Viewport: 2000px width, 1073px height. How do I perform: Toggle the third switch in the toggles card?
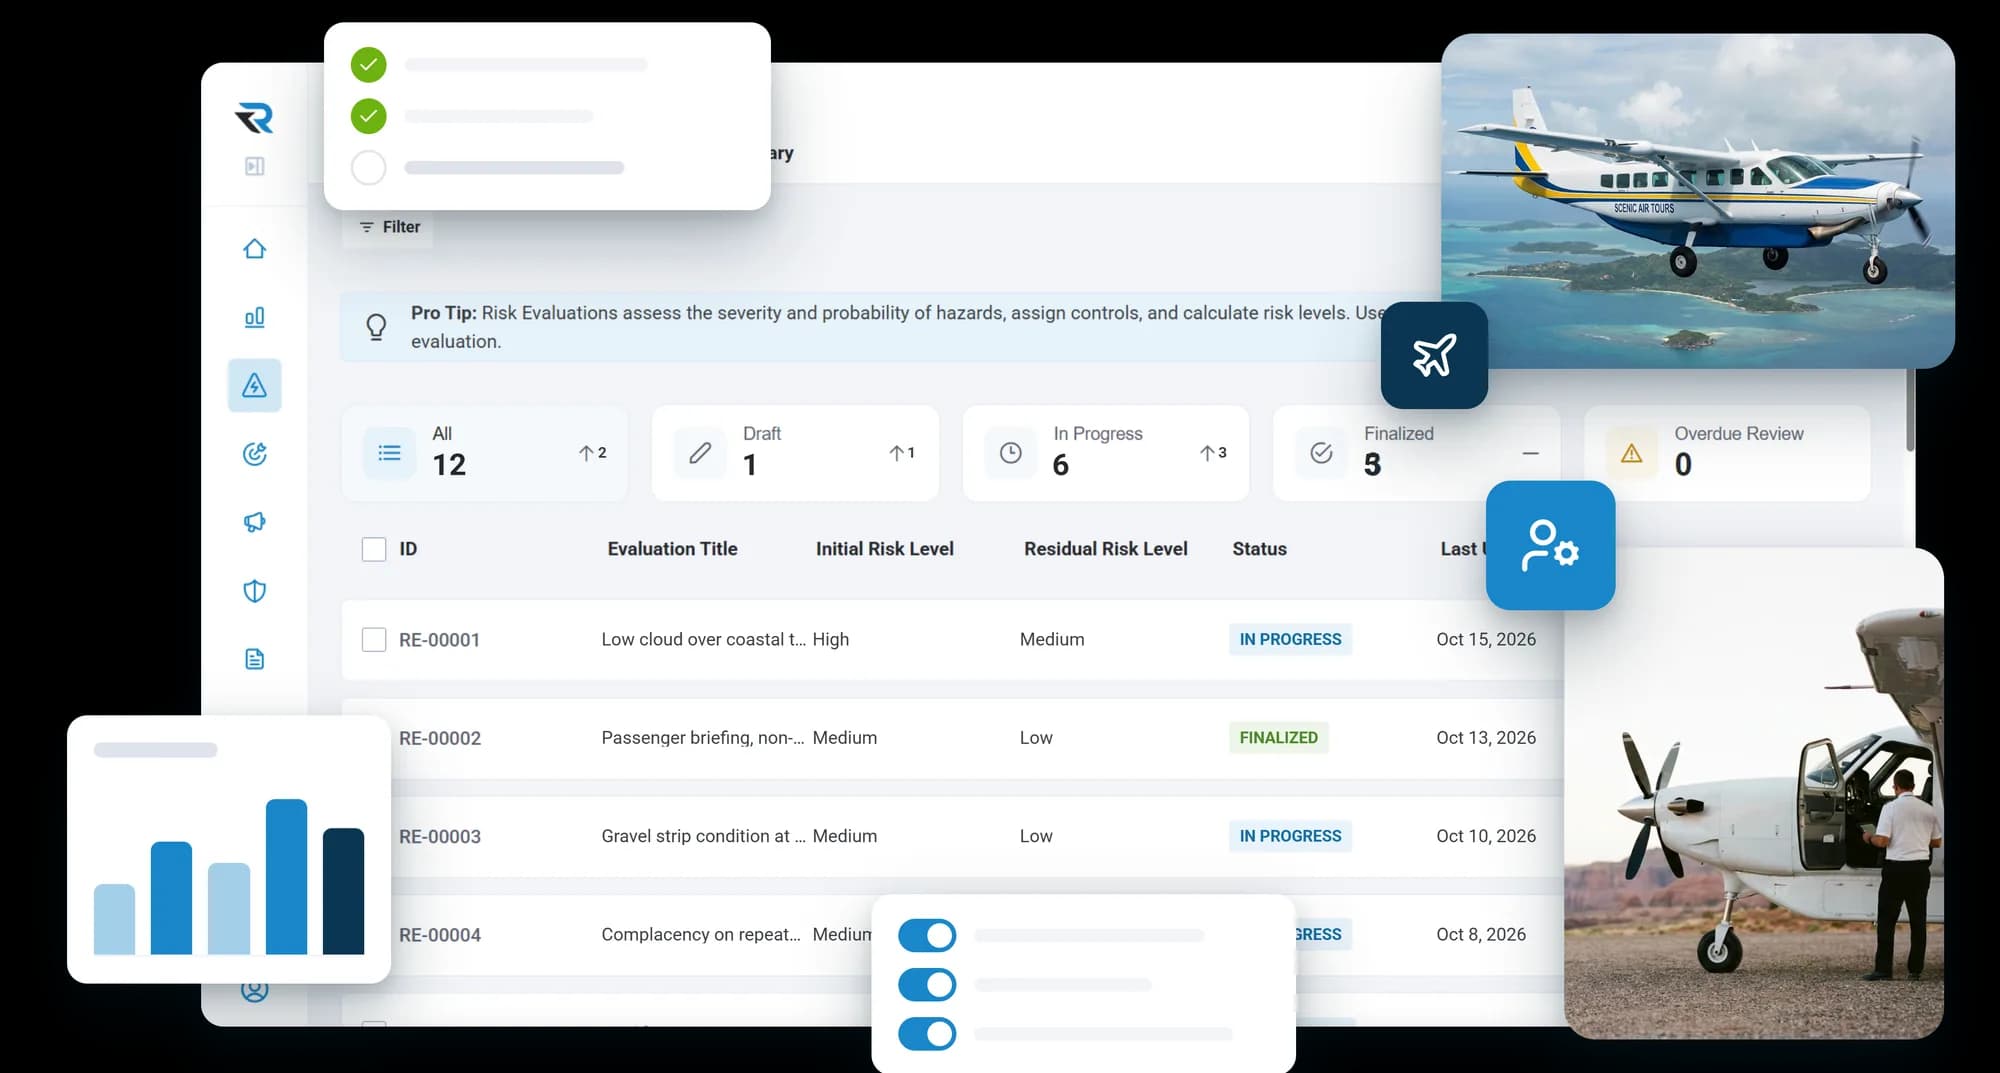point(927,1034)
